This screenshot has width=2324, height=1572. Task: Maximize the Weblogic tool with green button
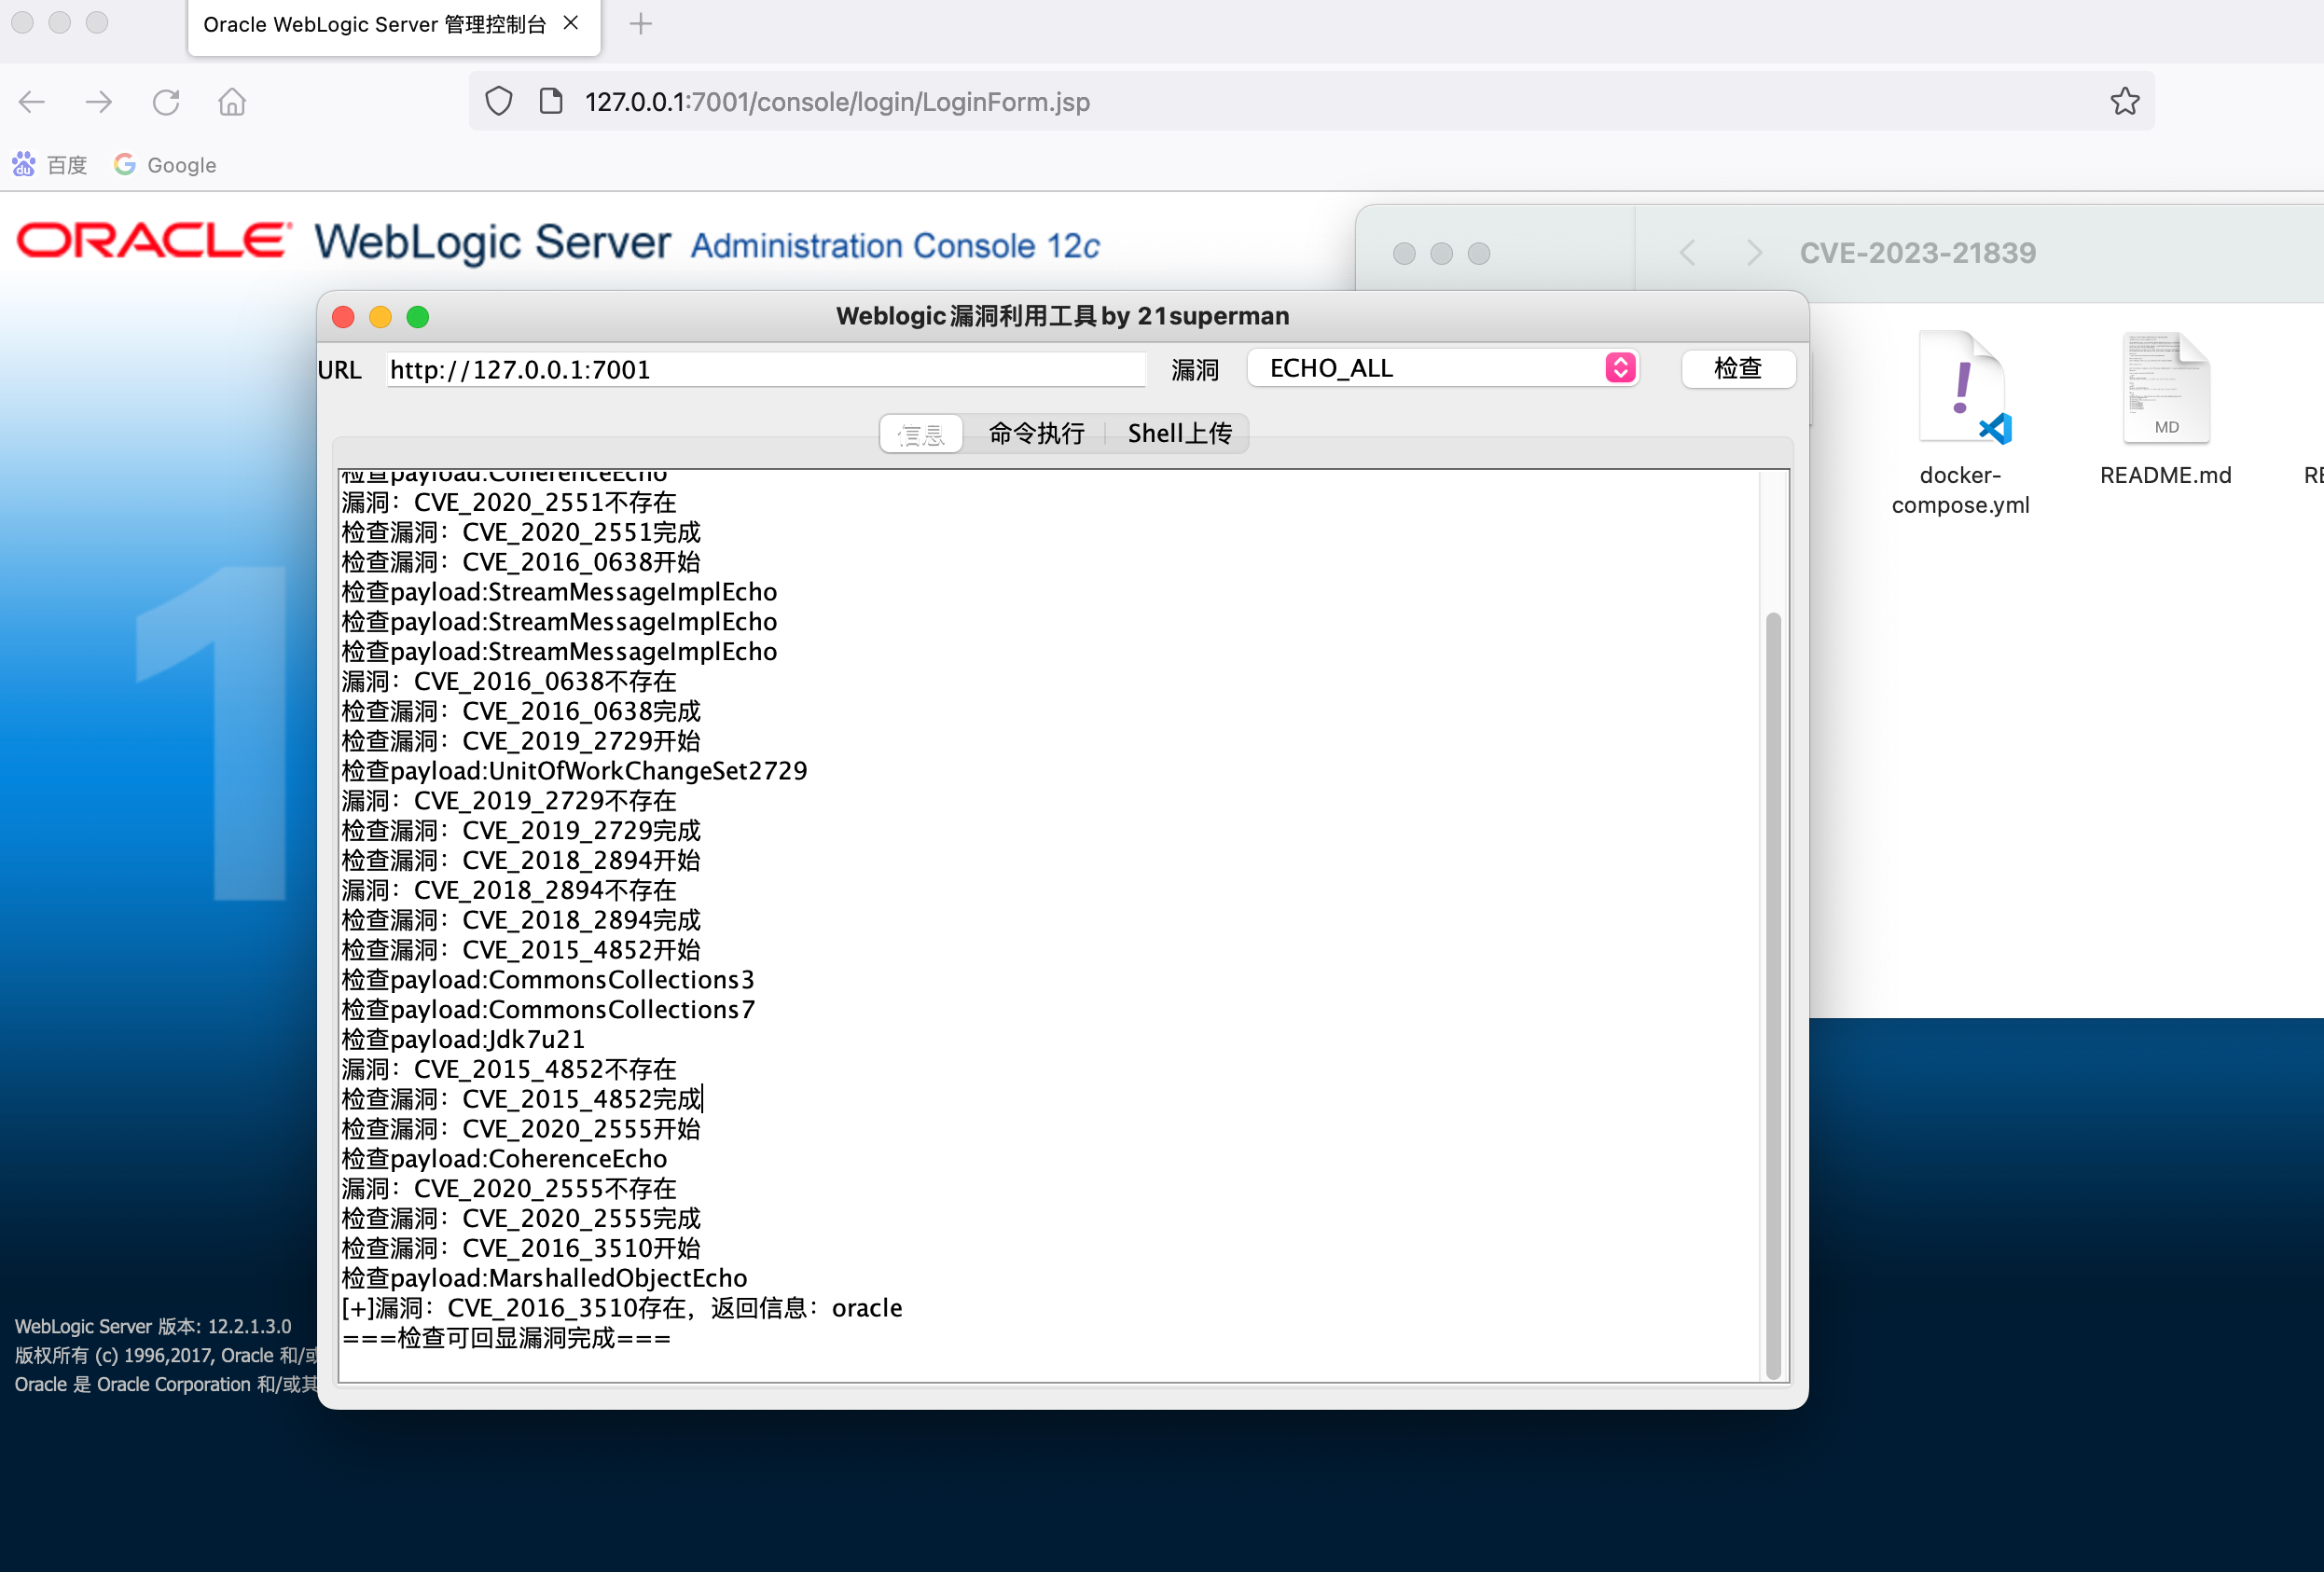[x=418, y=317]
